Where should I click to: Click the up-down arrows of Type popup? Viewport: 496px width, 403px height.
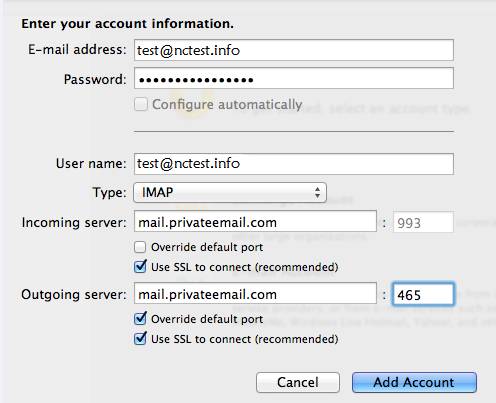(x=317, y=192)
